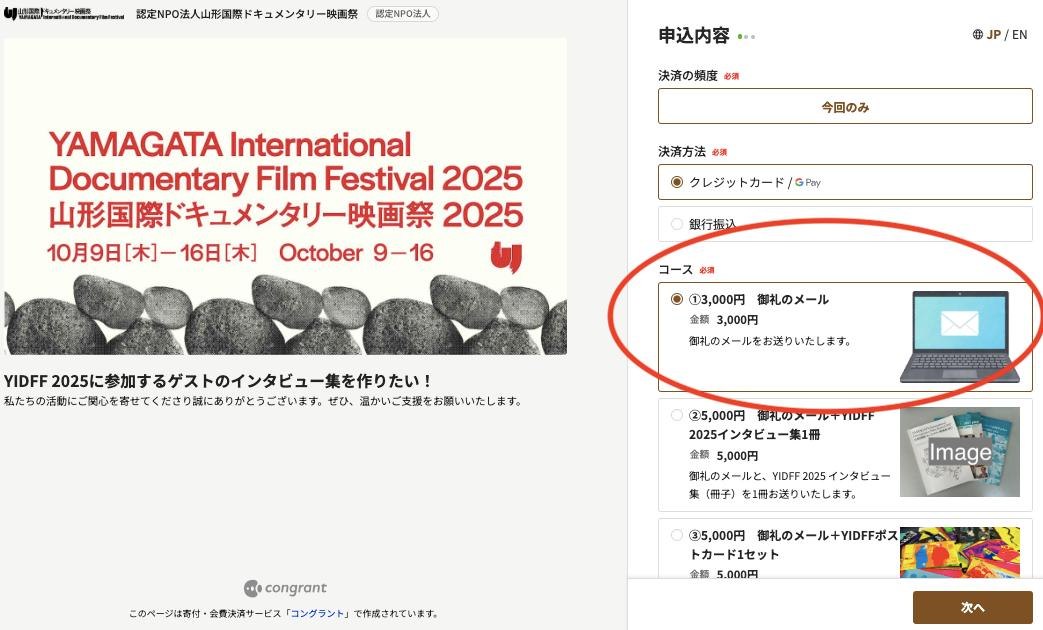Select the ①3,000円 御礼のメール course
Image resolution: width=1043 pixels, height=630 pixels.
coord(677,299)
